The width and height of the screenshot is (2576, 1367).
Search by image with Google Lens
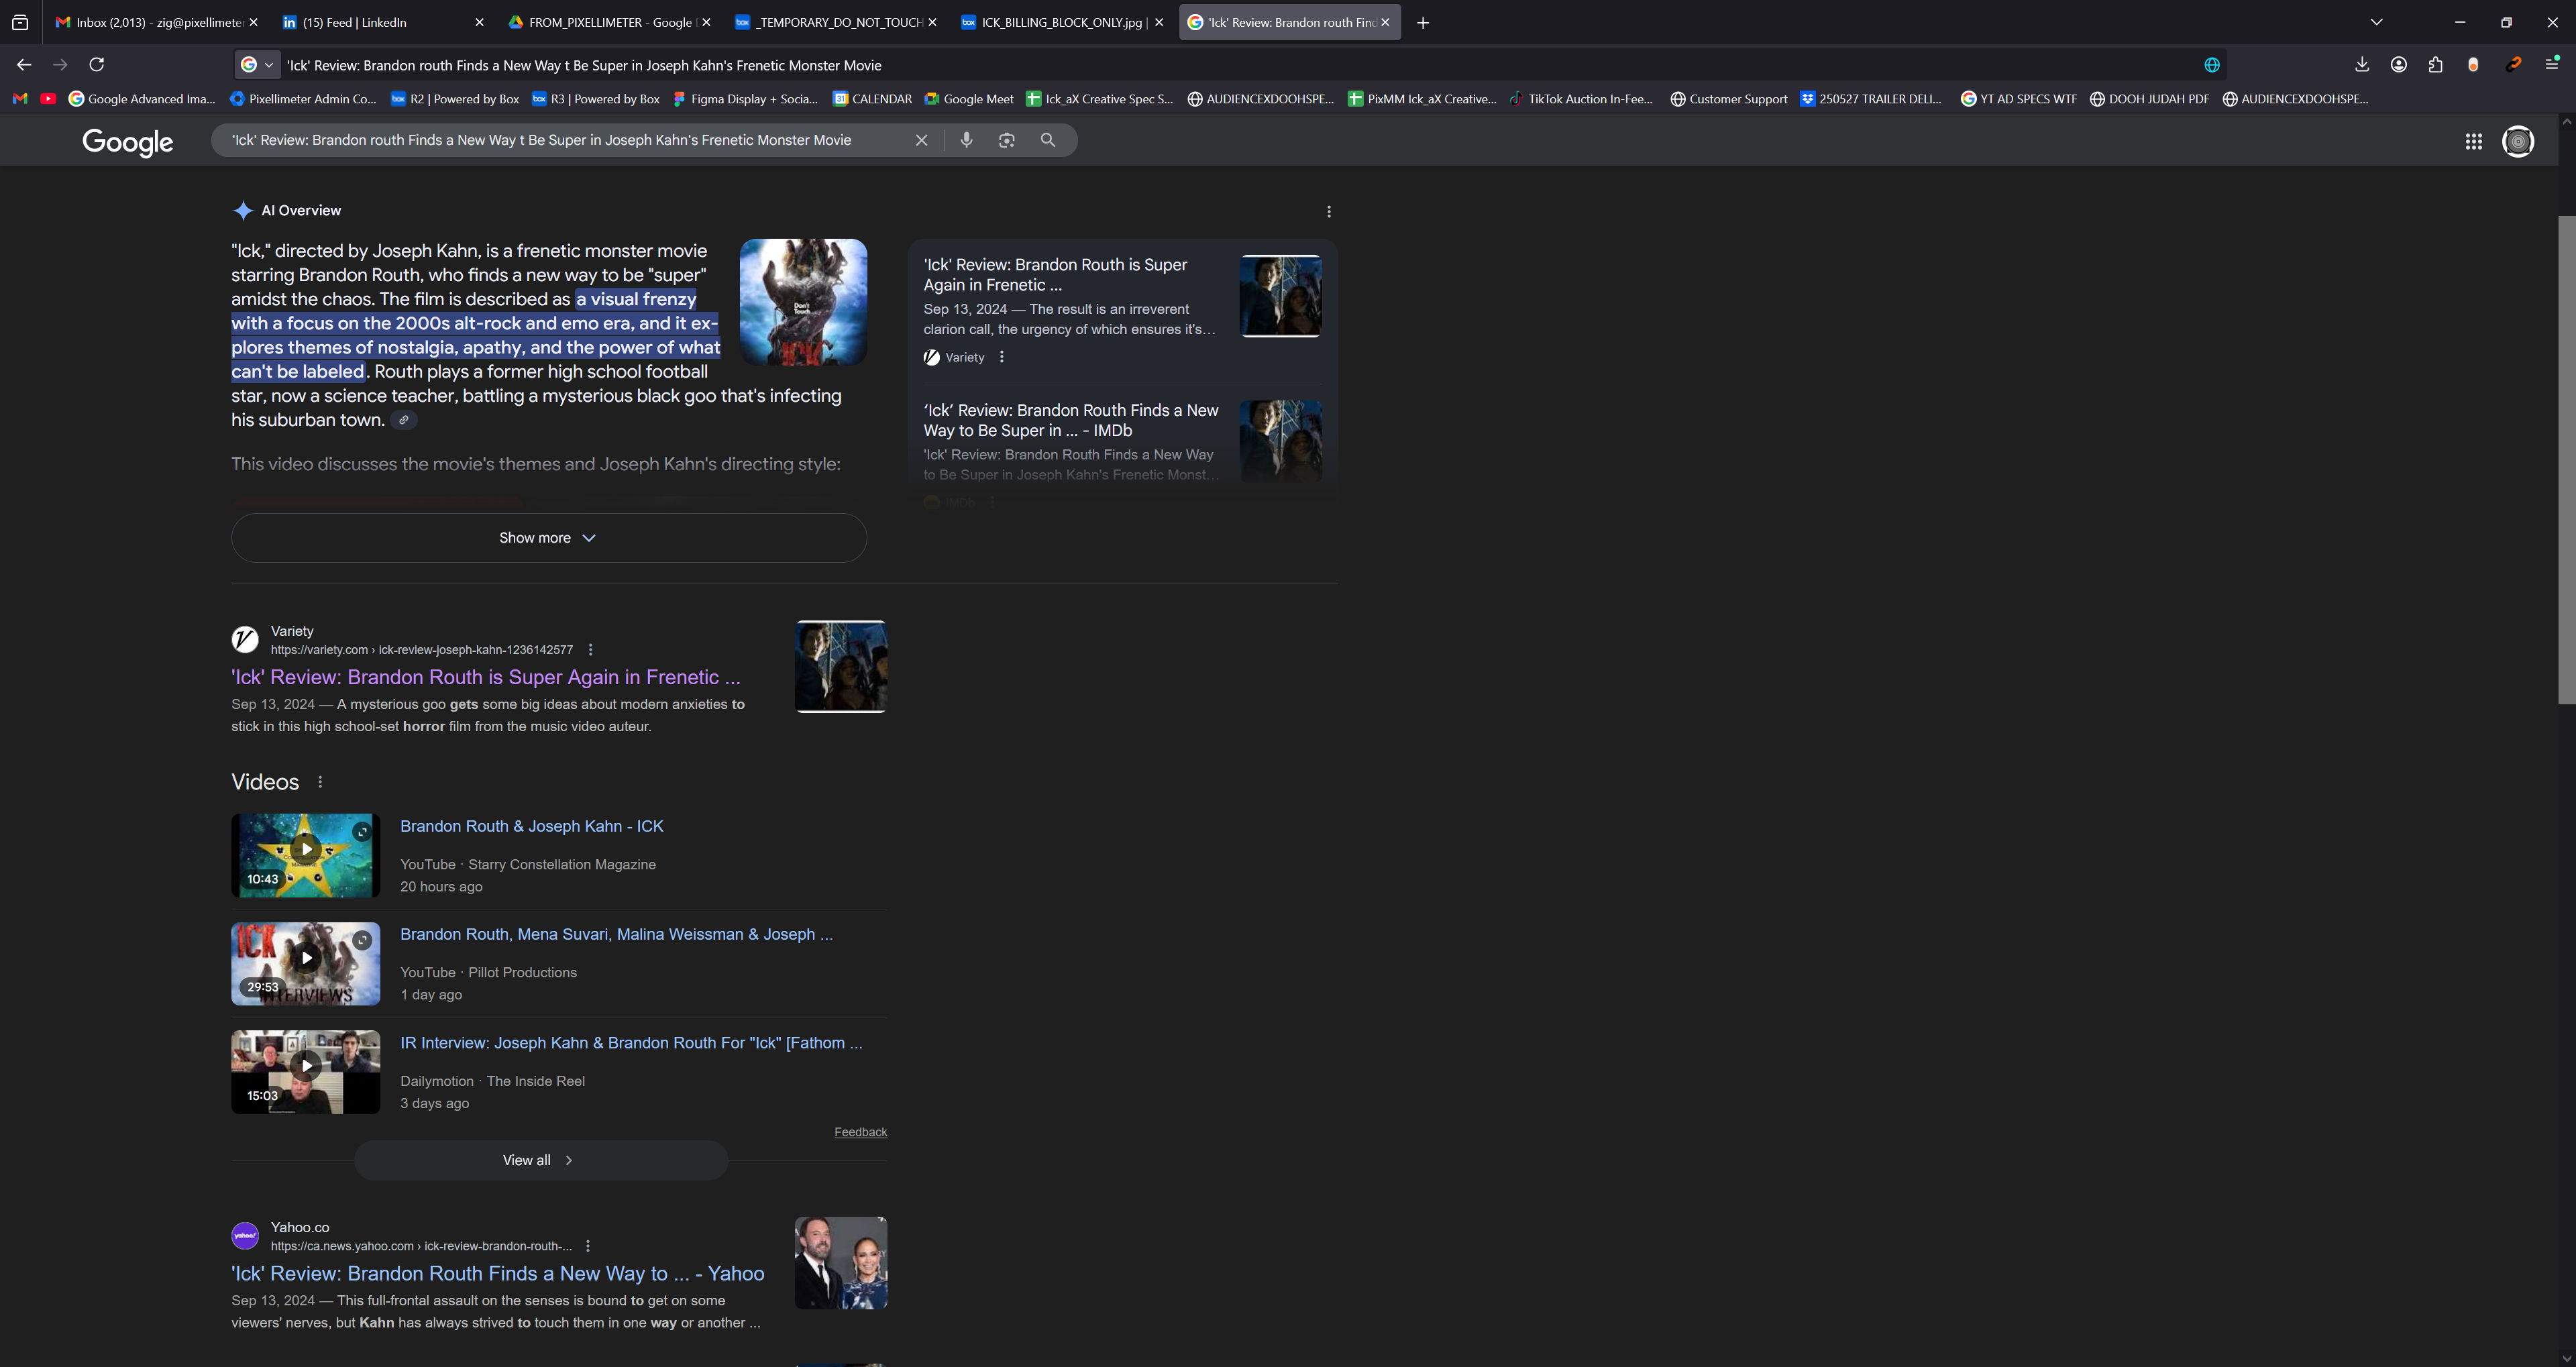pos(1007,141)
